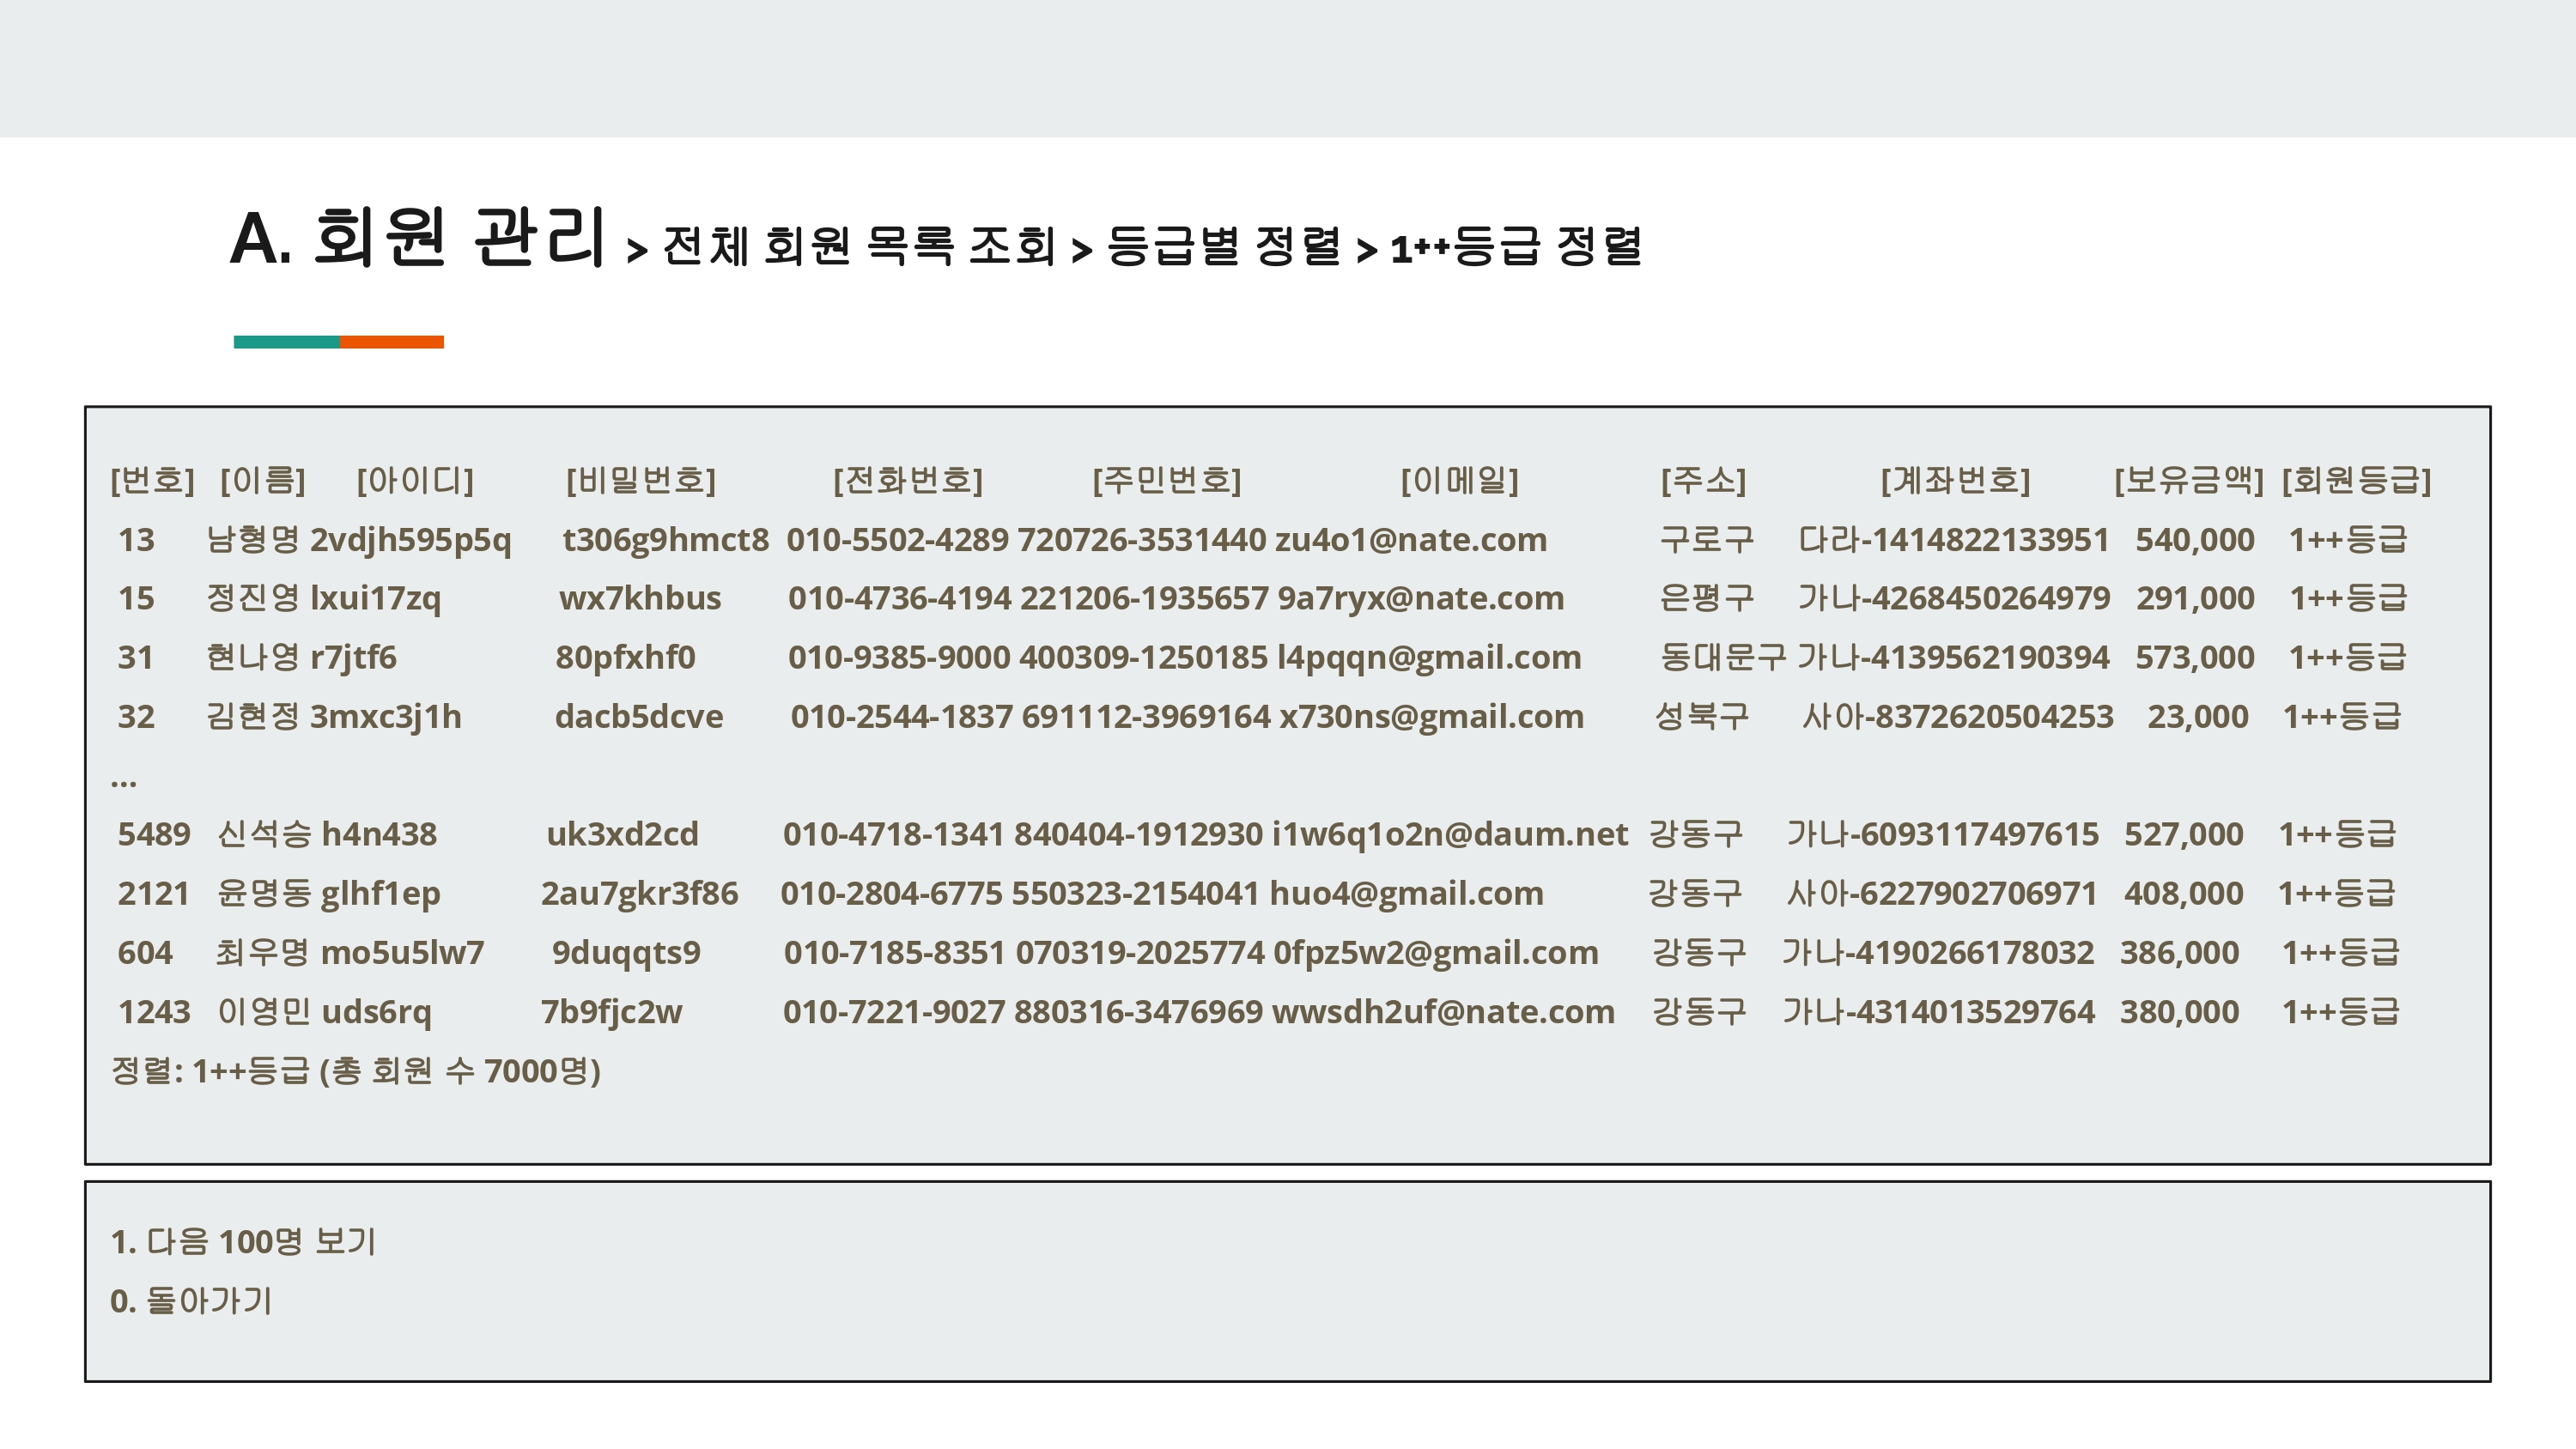Viewport: 2576px width, 1449px height.
Task: Click balance 386,000
Action: [x=2180, y=952]
